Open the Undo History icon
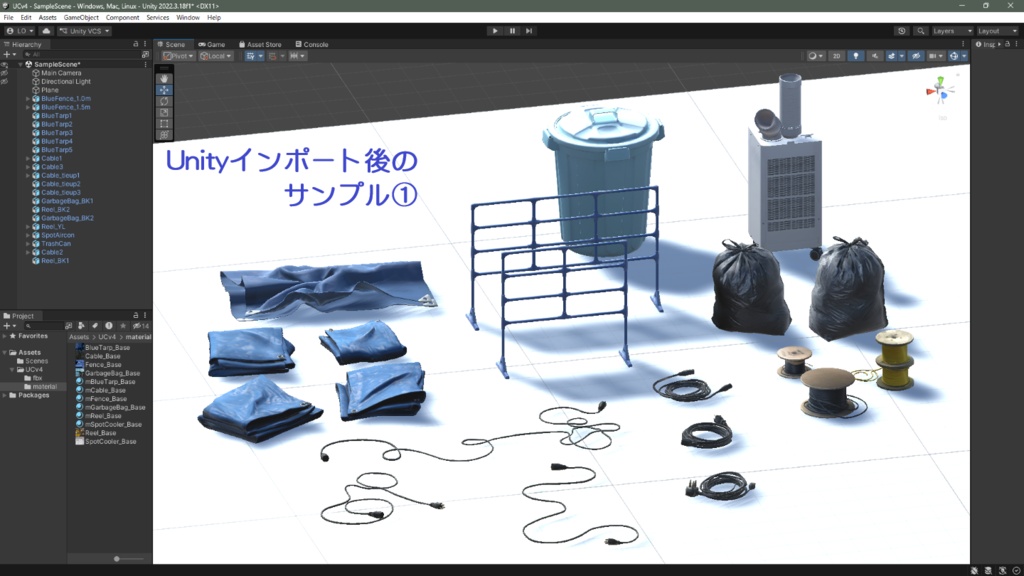This screenshot has height=576, width=1024. (902, 31)
